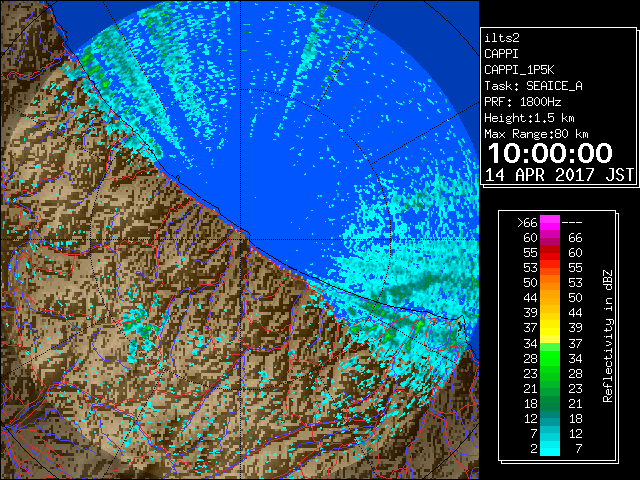Pick the orange 50–53 dBZ swatch
This screenshot has height=480, width=640.
[x=550, y=282]
